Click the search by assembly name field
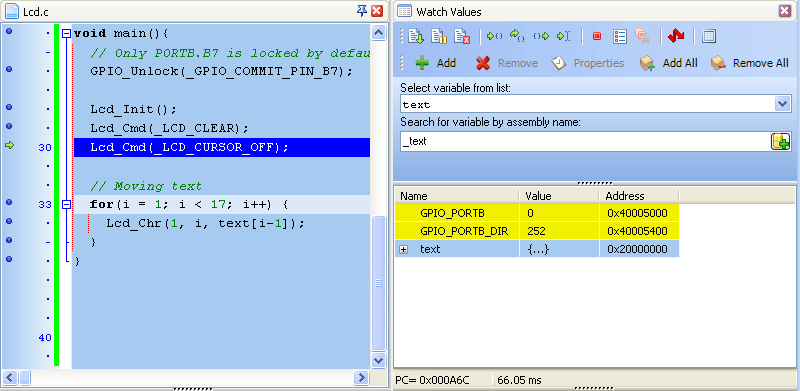The width and height of the screenshot is (800, 391). pos(585,141)
